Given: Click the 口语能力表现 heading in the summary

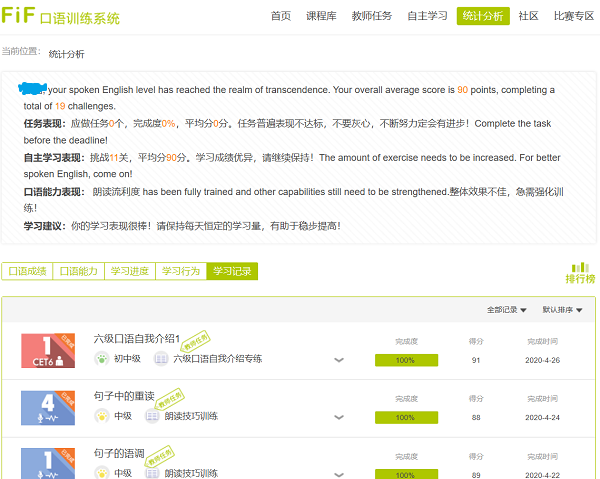Looking at the screenshot, I should point(54,192).
